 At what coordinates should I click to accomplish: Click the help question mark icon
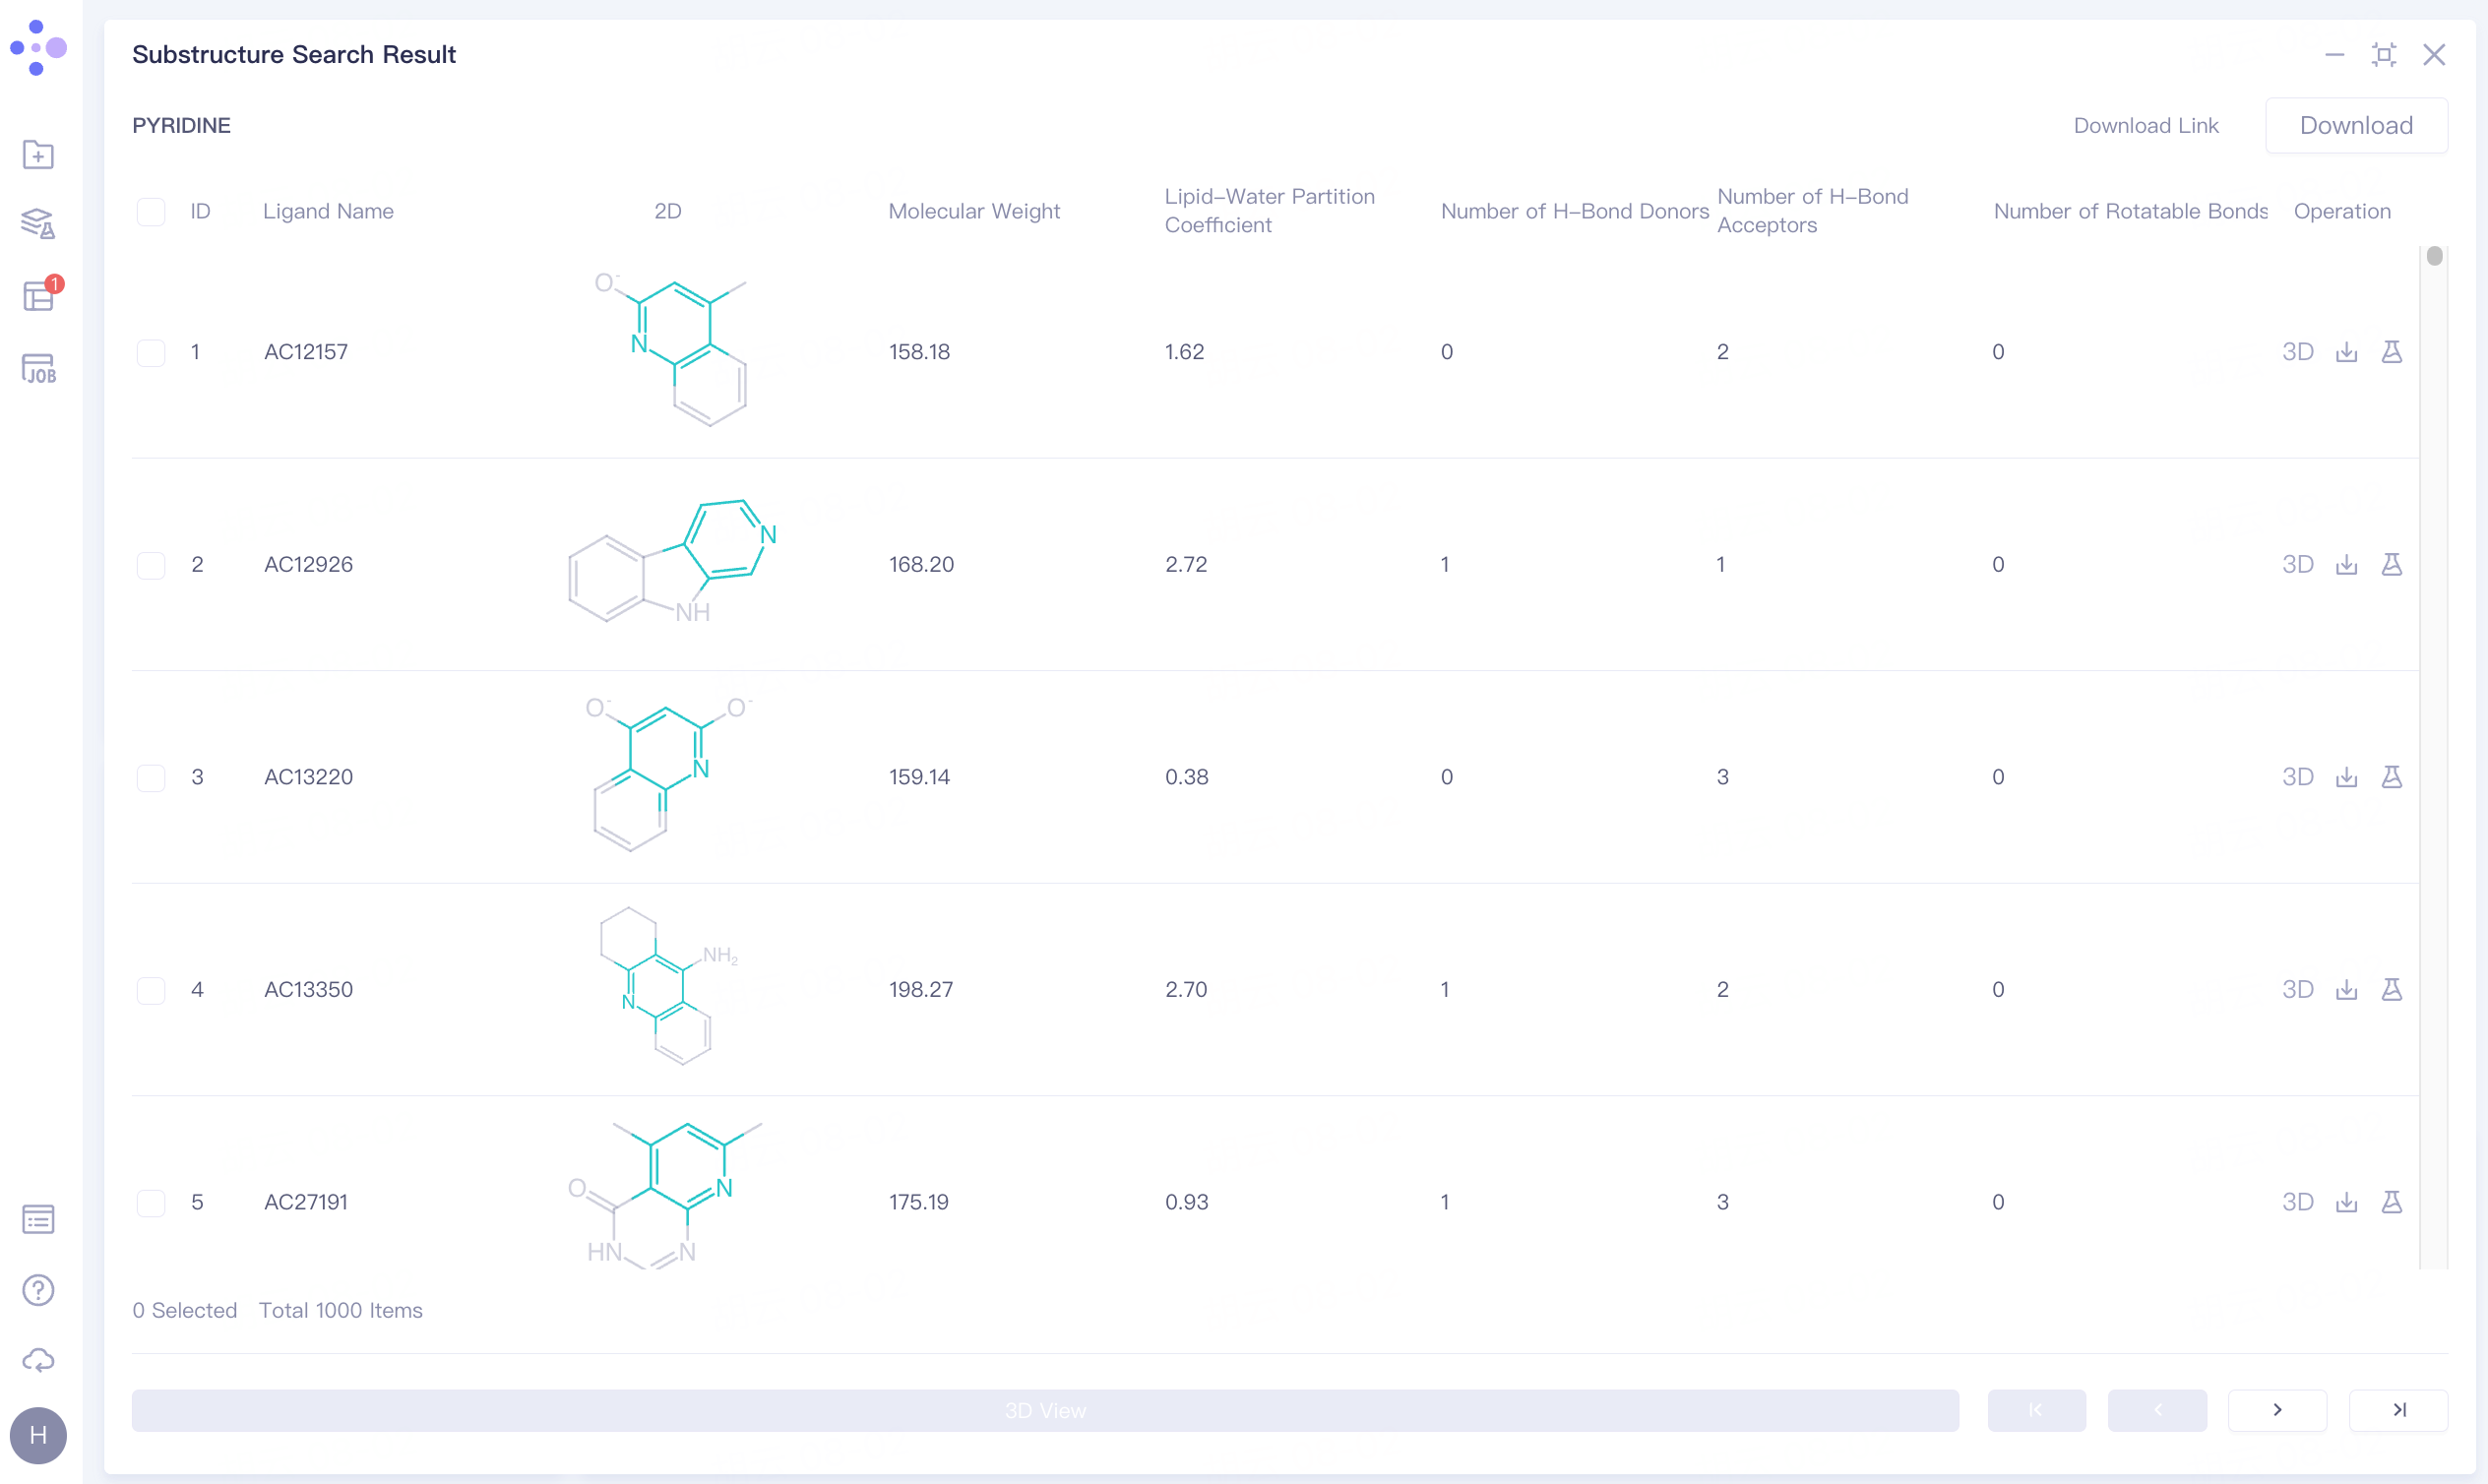pyautogui.click(x=38, y=1290)
